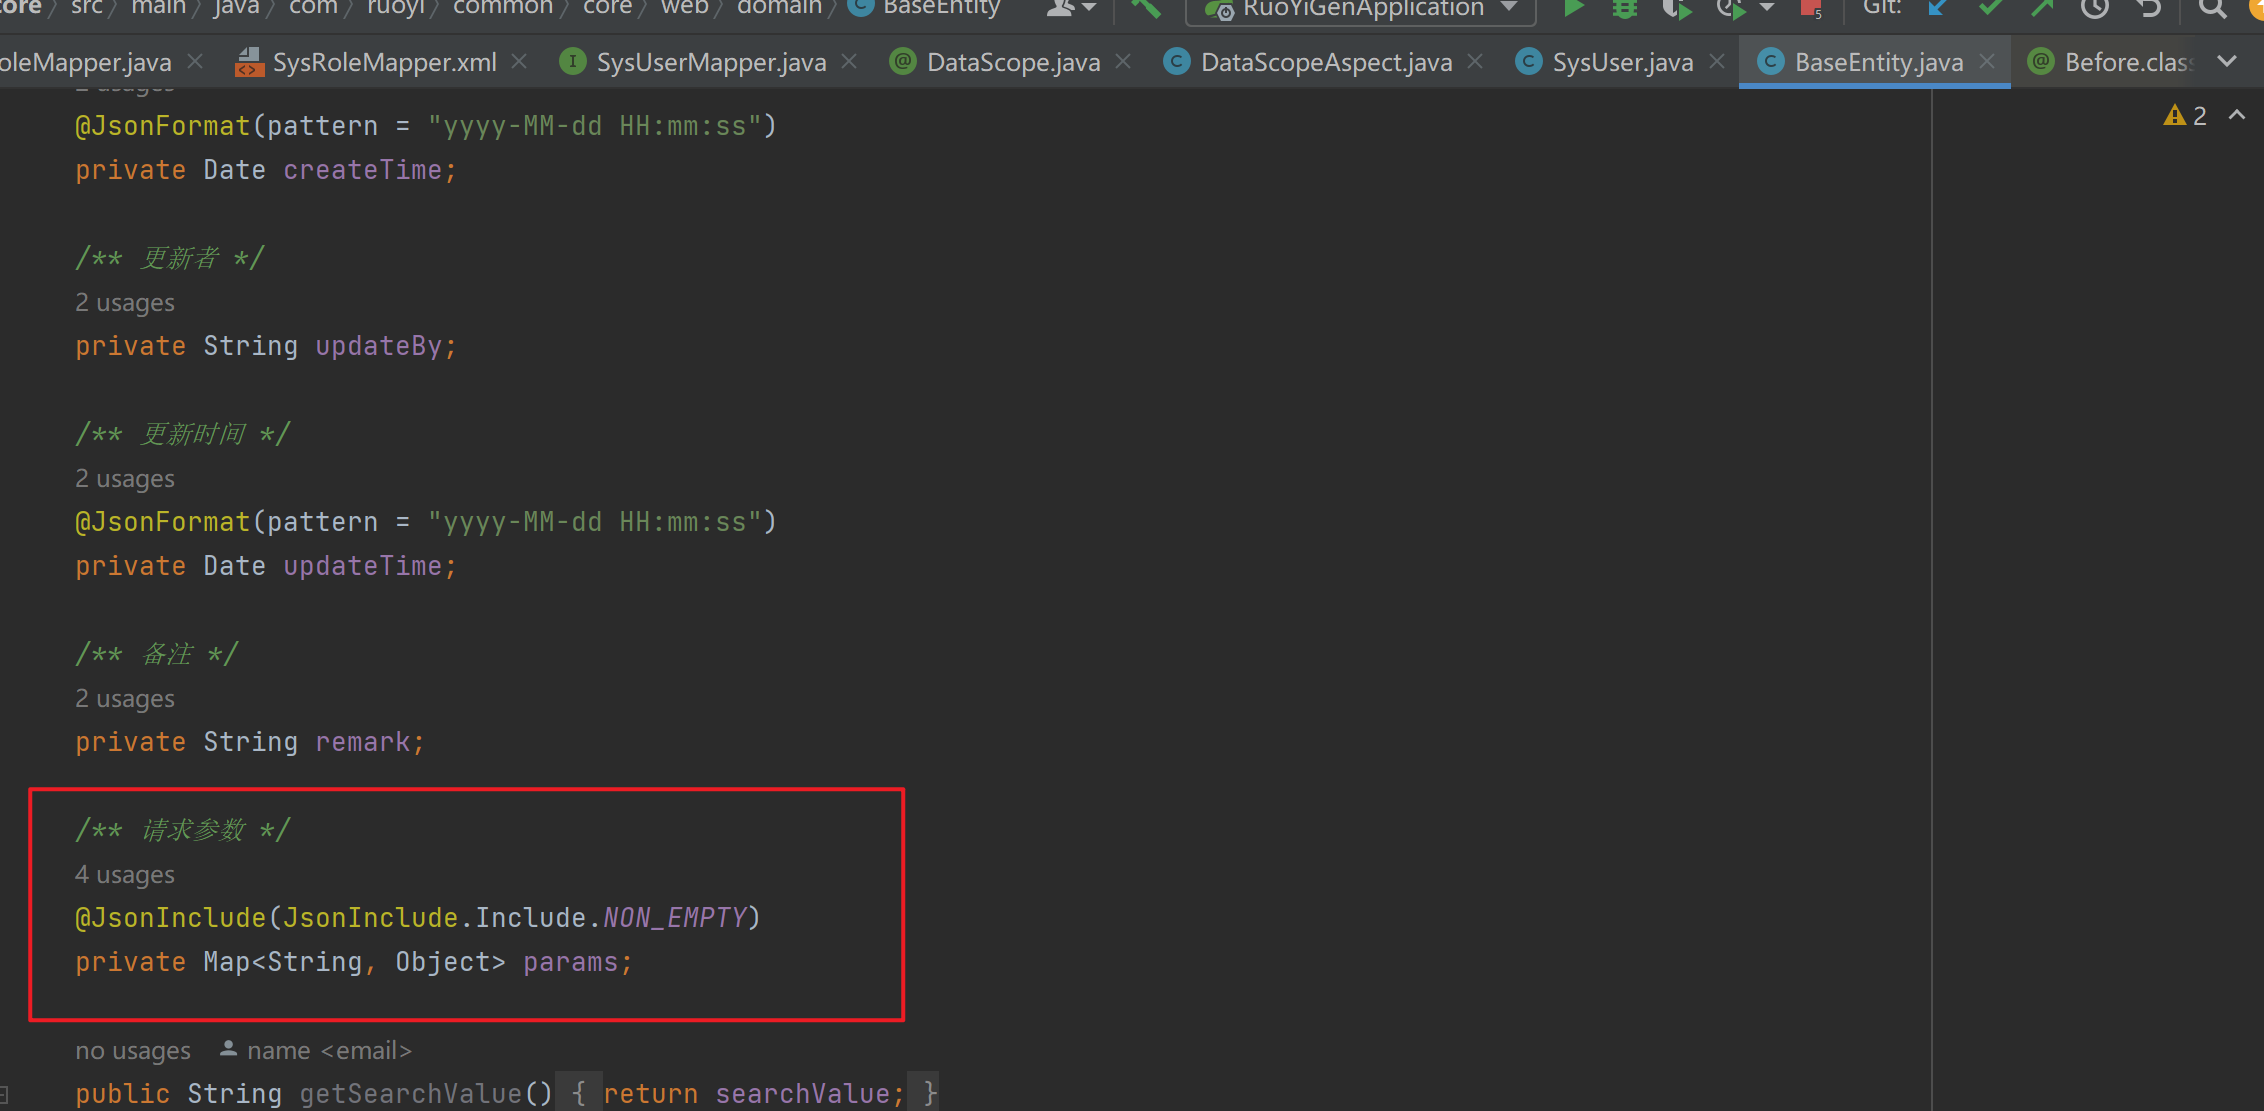Click the '4 usages' hint above params
This screenshot has height=1111, width=2264.
pos(125,875)
